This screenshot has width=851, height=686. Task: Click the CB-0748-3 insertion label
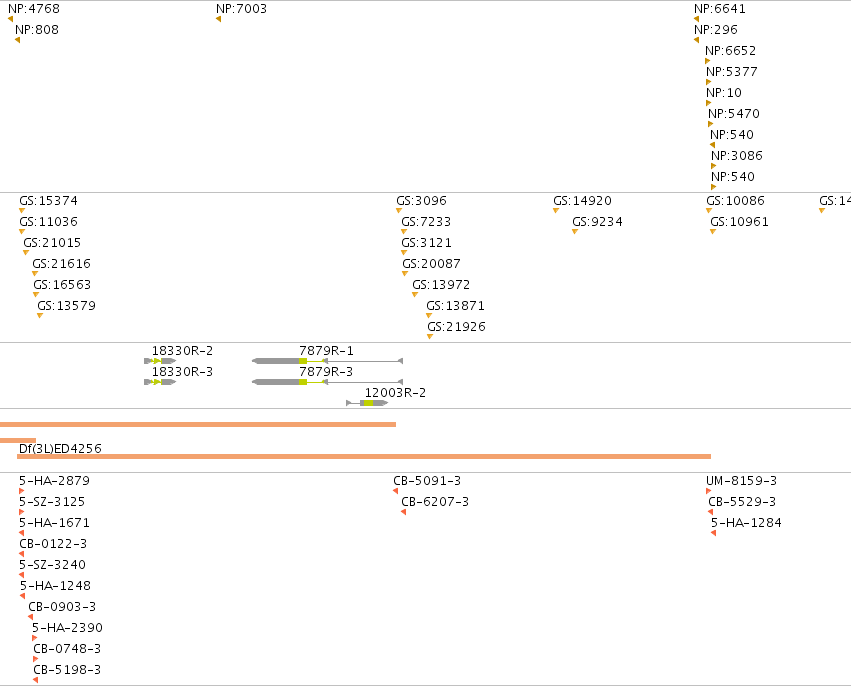point(67,649)
